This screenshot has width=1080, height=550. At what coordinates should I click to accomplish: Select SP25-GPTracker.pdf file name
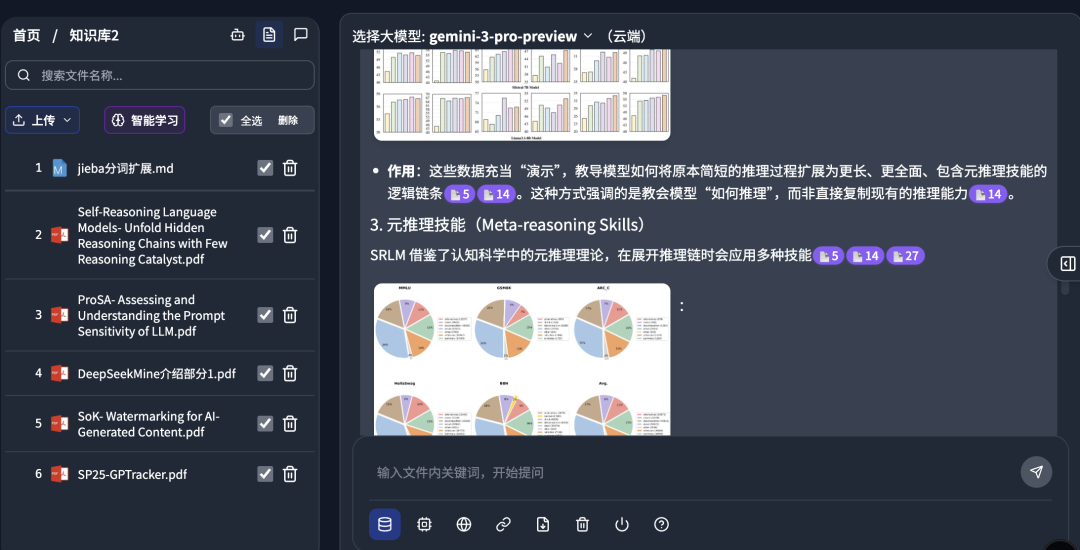pyautogui.click(x=132, y=474)
